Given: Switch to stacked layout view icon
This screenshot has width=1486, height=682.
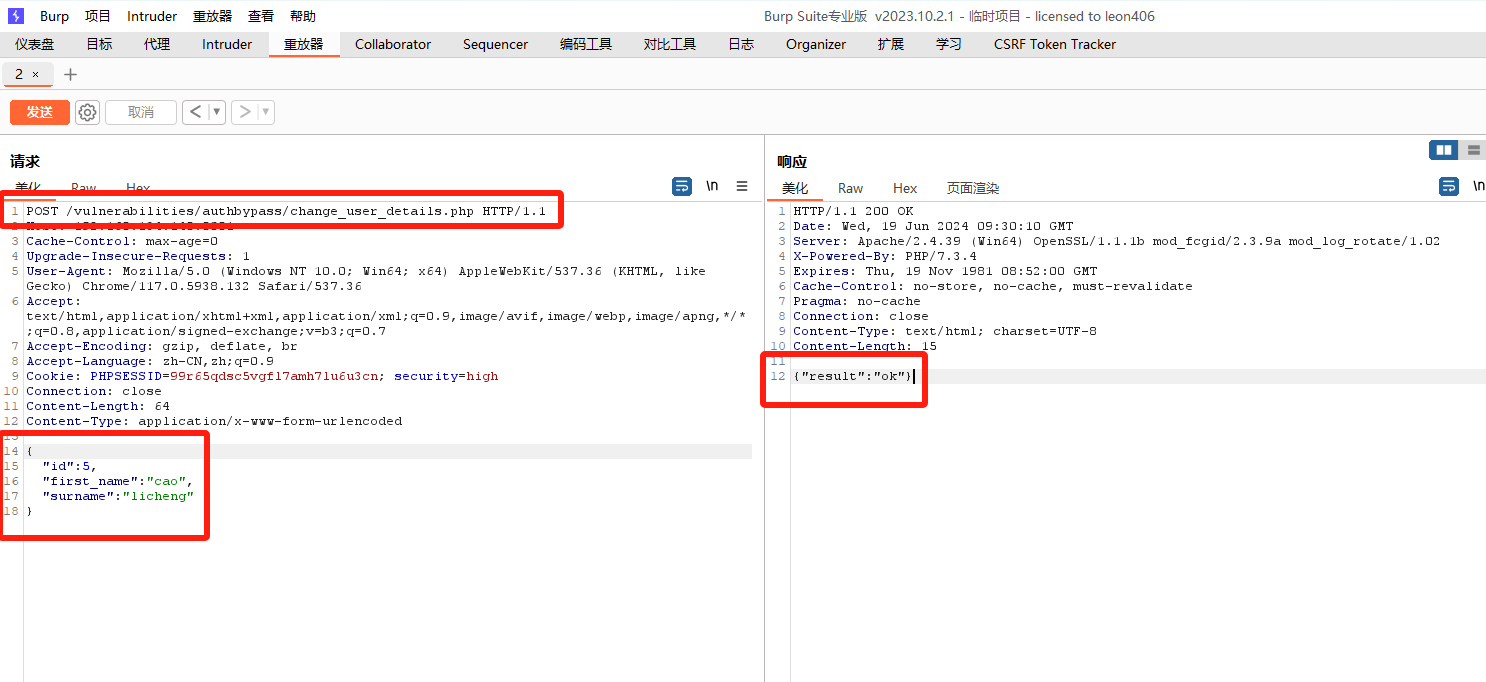Looking at the screenshot, I should tap(1472, 150).
